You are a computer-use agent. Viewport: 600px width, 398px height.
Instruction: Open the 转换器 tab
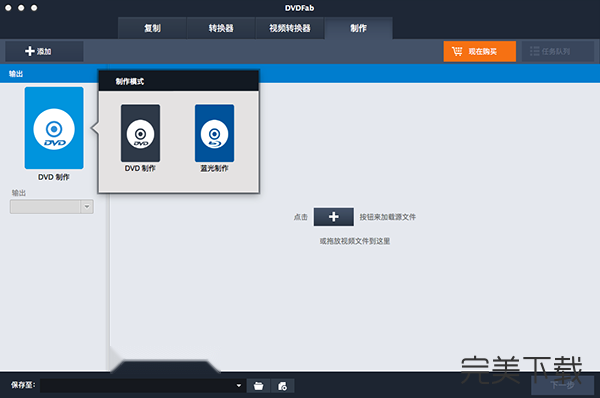[x=221, y=28]
